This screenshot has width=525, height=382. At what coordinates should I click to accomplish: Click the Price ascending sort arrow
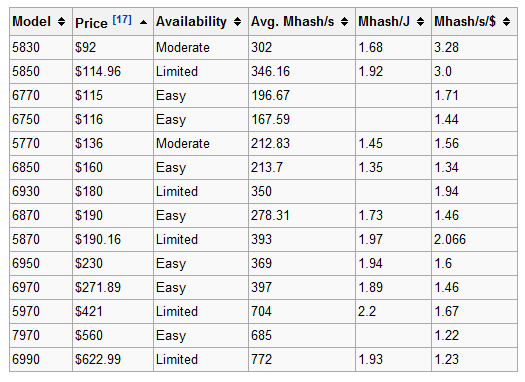tap(143, 22)
